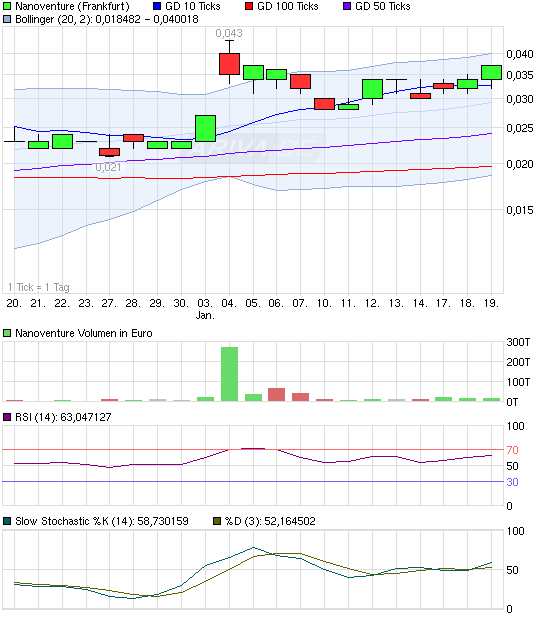545x631 pixels.
Task: Click the purple GD 50 Ticks legend swatch
Action: coord(347,6)
